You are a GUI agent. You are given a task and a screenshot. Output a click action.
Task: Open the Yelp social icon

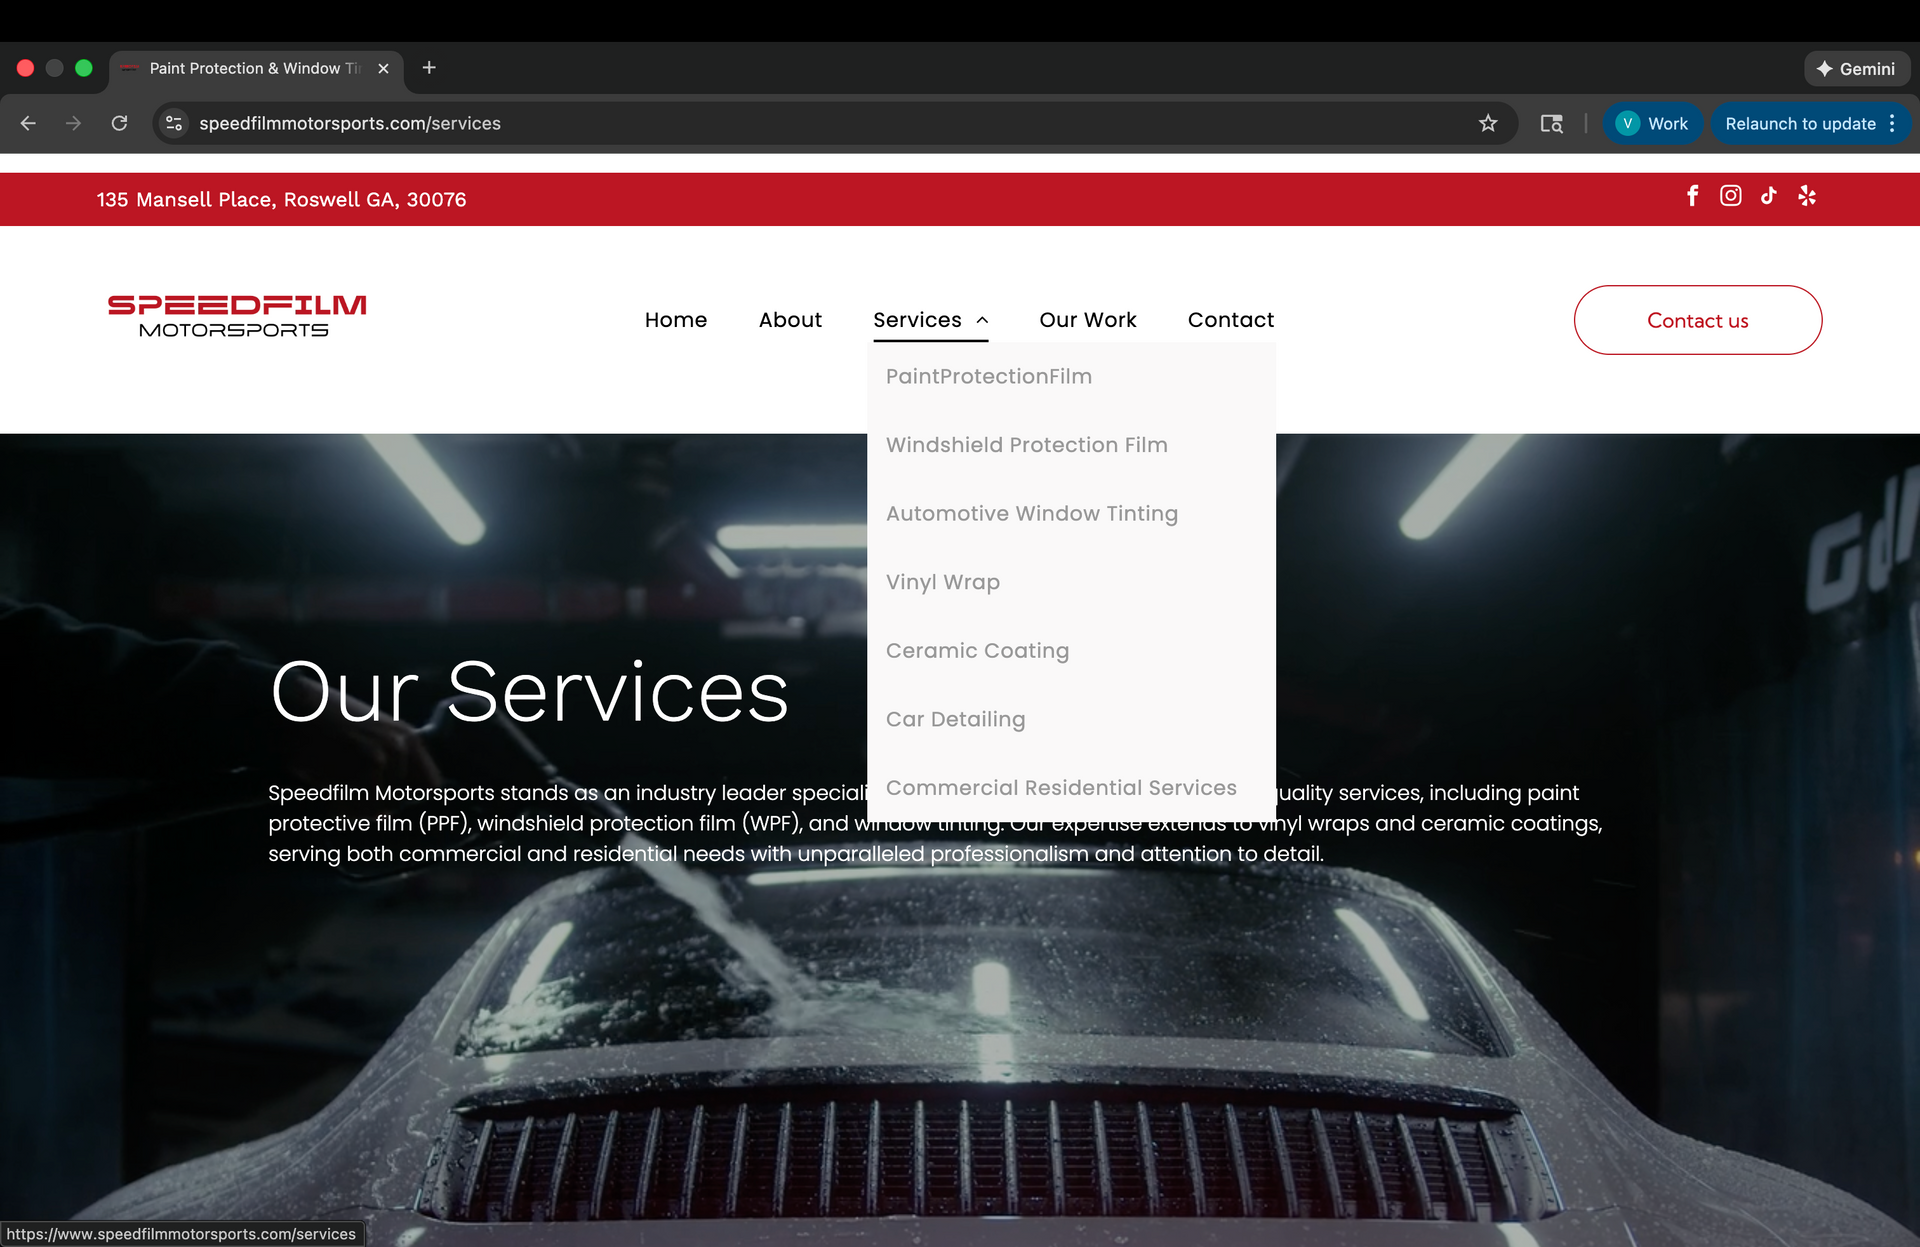point(1806,196)
